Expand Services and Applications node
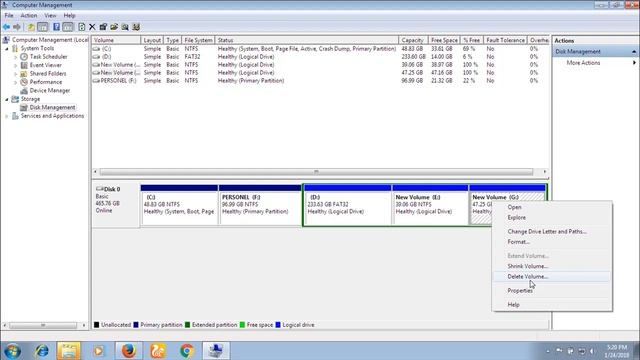This screenshot has height=360, width=640. coord(7,116)
